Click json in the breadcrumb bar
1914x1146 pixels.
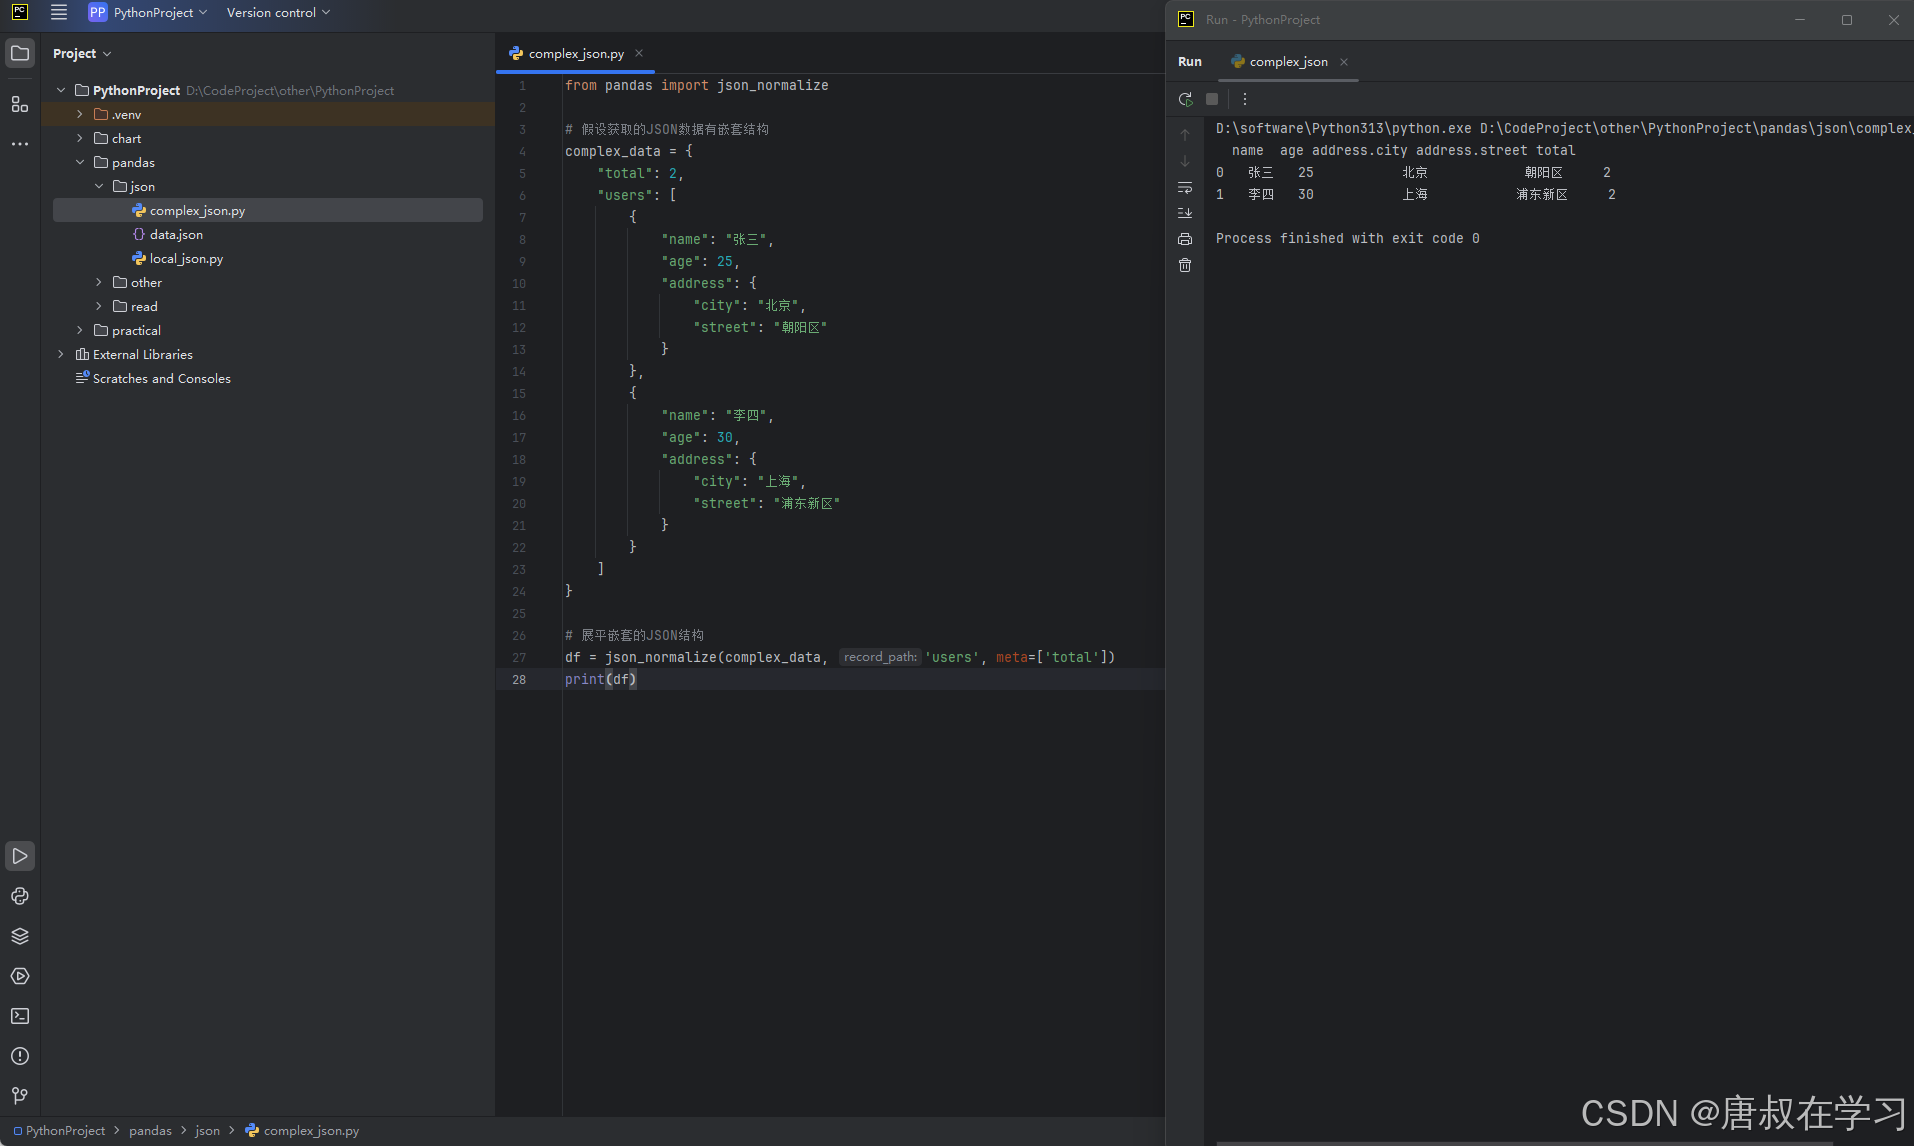(x=207, y=1130)
